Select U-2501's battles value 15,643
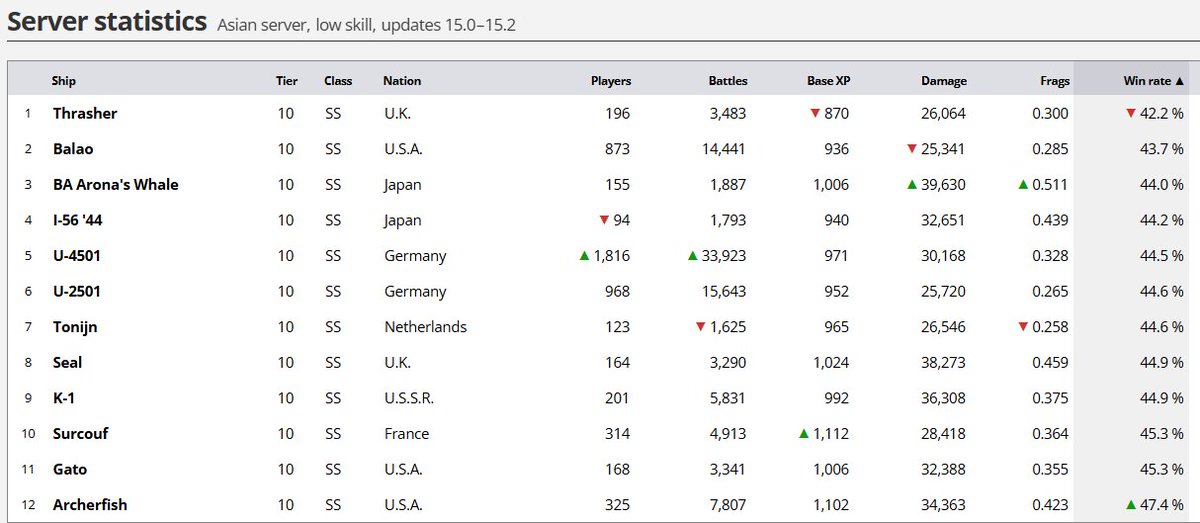The width and height of the screenshot is (1200, 523). (723, 292)
